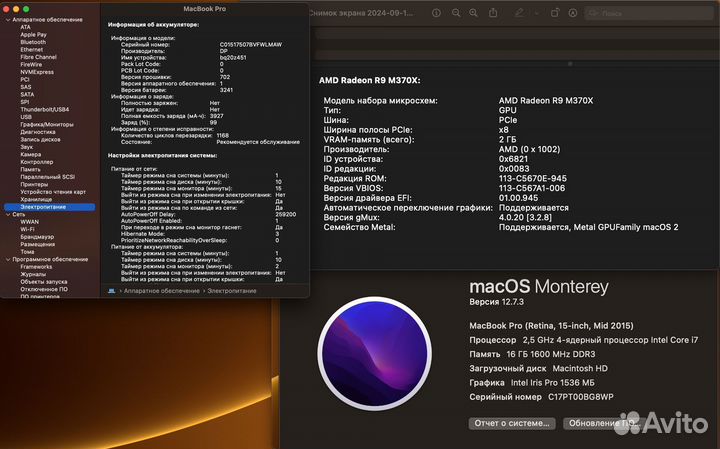The height and width of the screenshot is (449, 720).
Task: Select Камера in the sidebar
Action: click(31, 154)
